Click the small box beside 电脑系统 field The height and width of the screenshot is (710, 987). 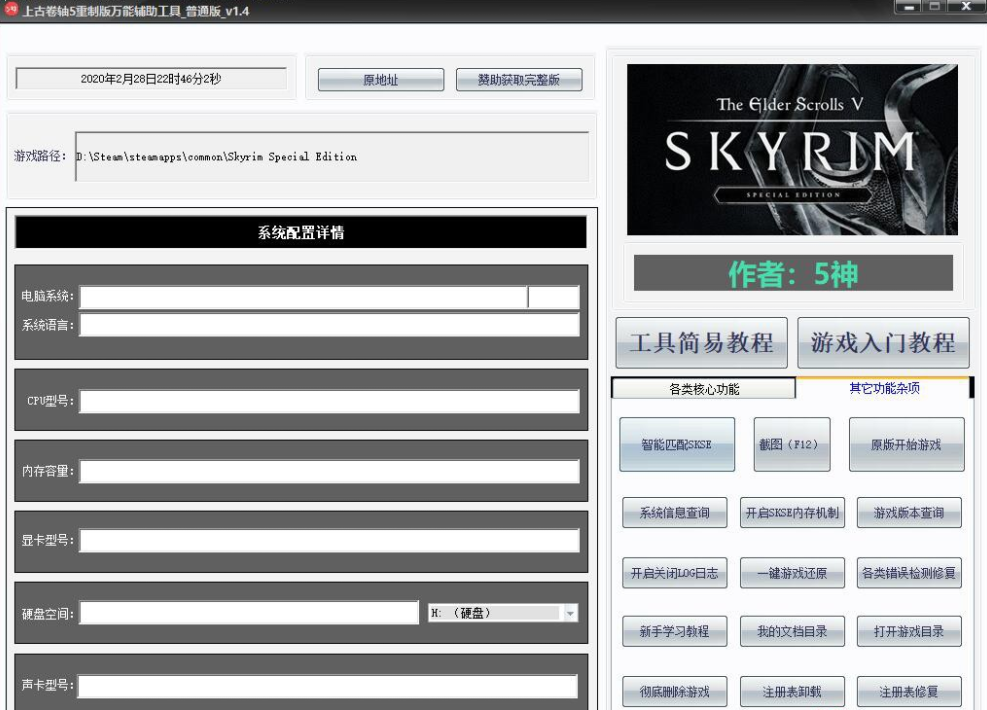(x=553, y=297)
